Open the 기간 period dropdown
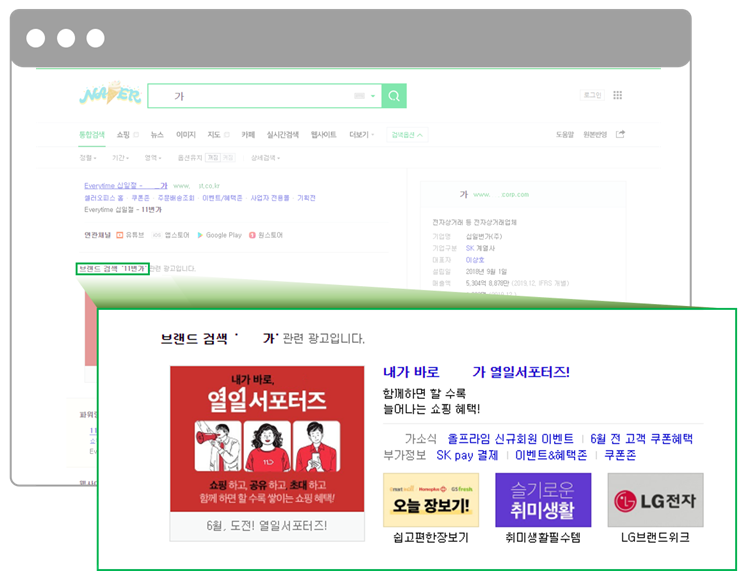746x580 pixels. tap(120, 157)
